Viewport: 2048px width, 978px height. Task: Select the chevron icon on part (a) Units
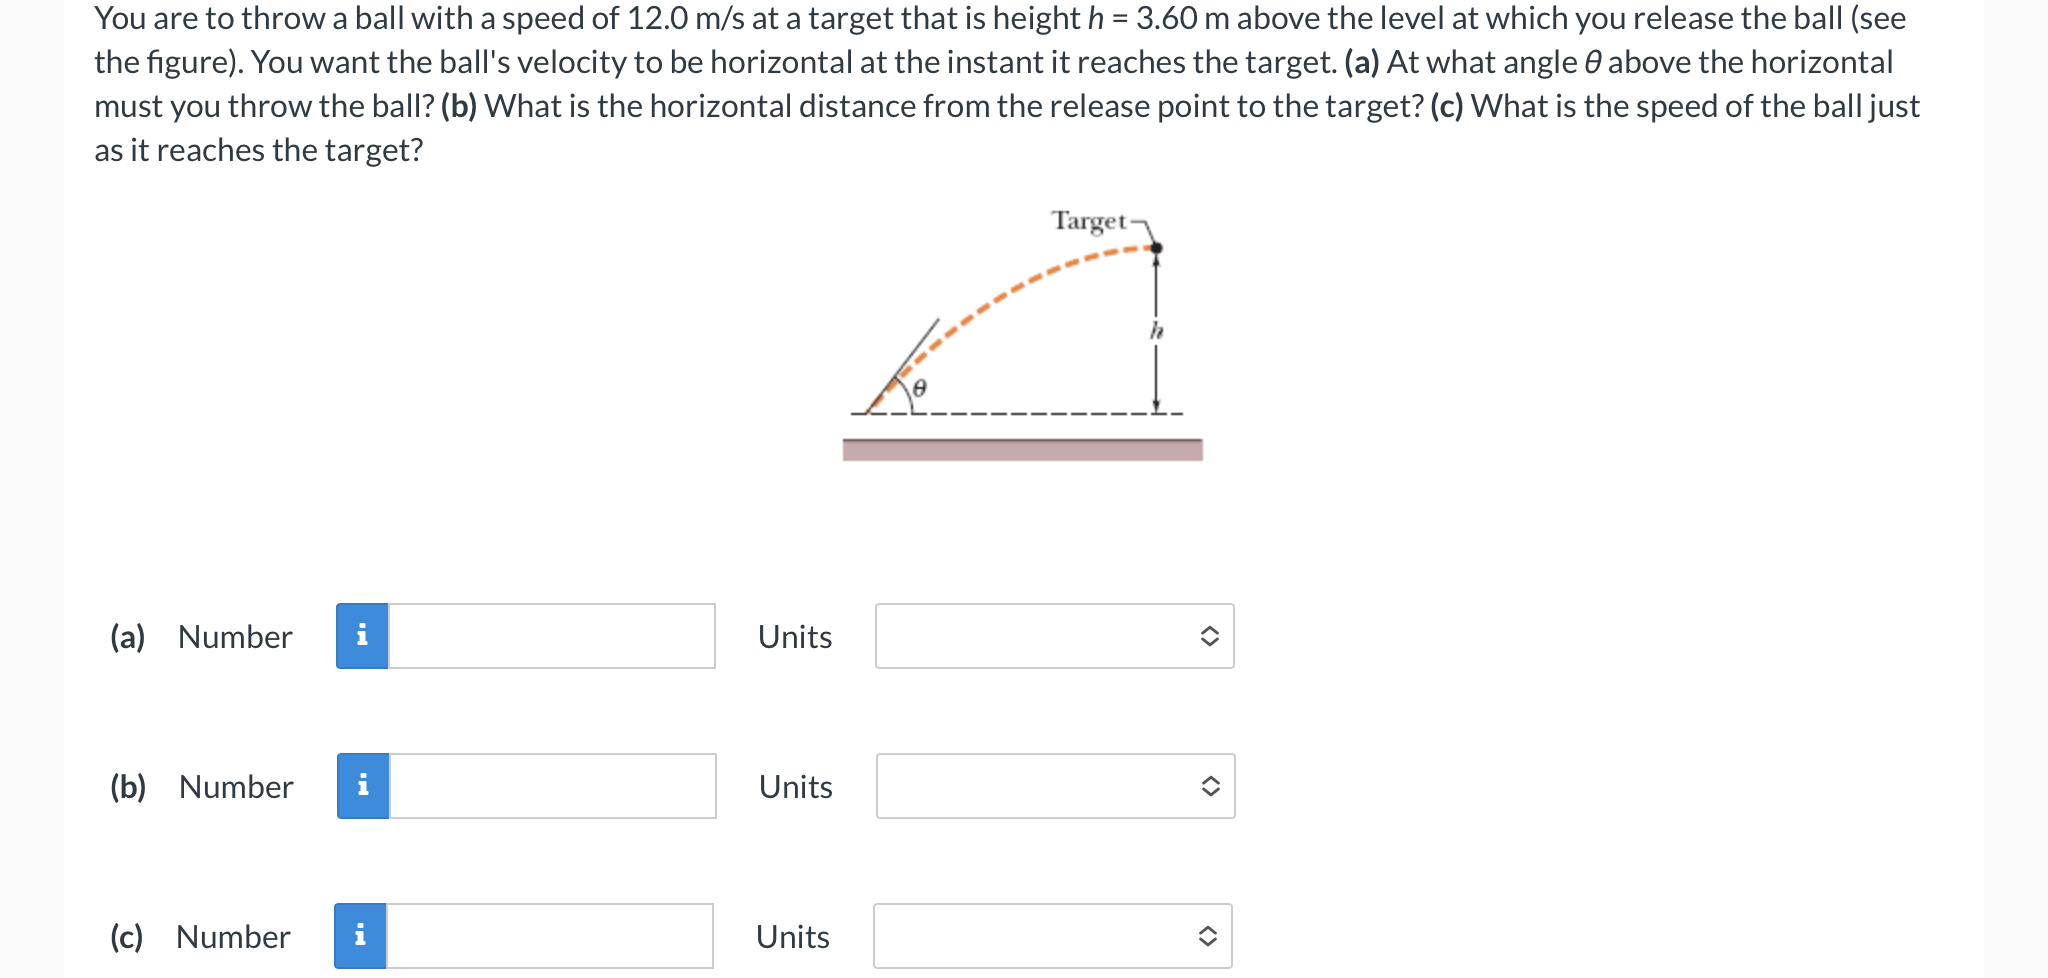coord(1209,636)
